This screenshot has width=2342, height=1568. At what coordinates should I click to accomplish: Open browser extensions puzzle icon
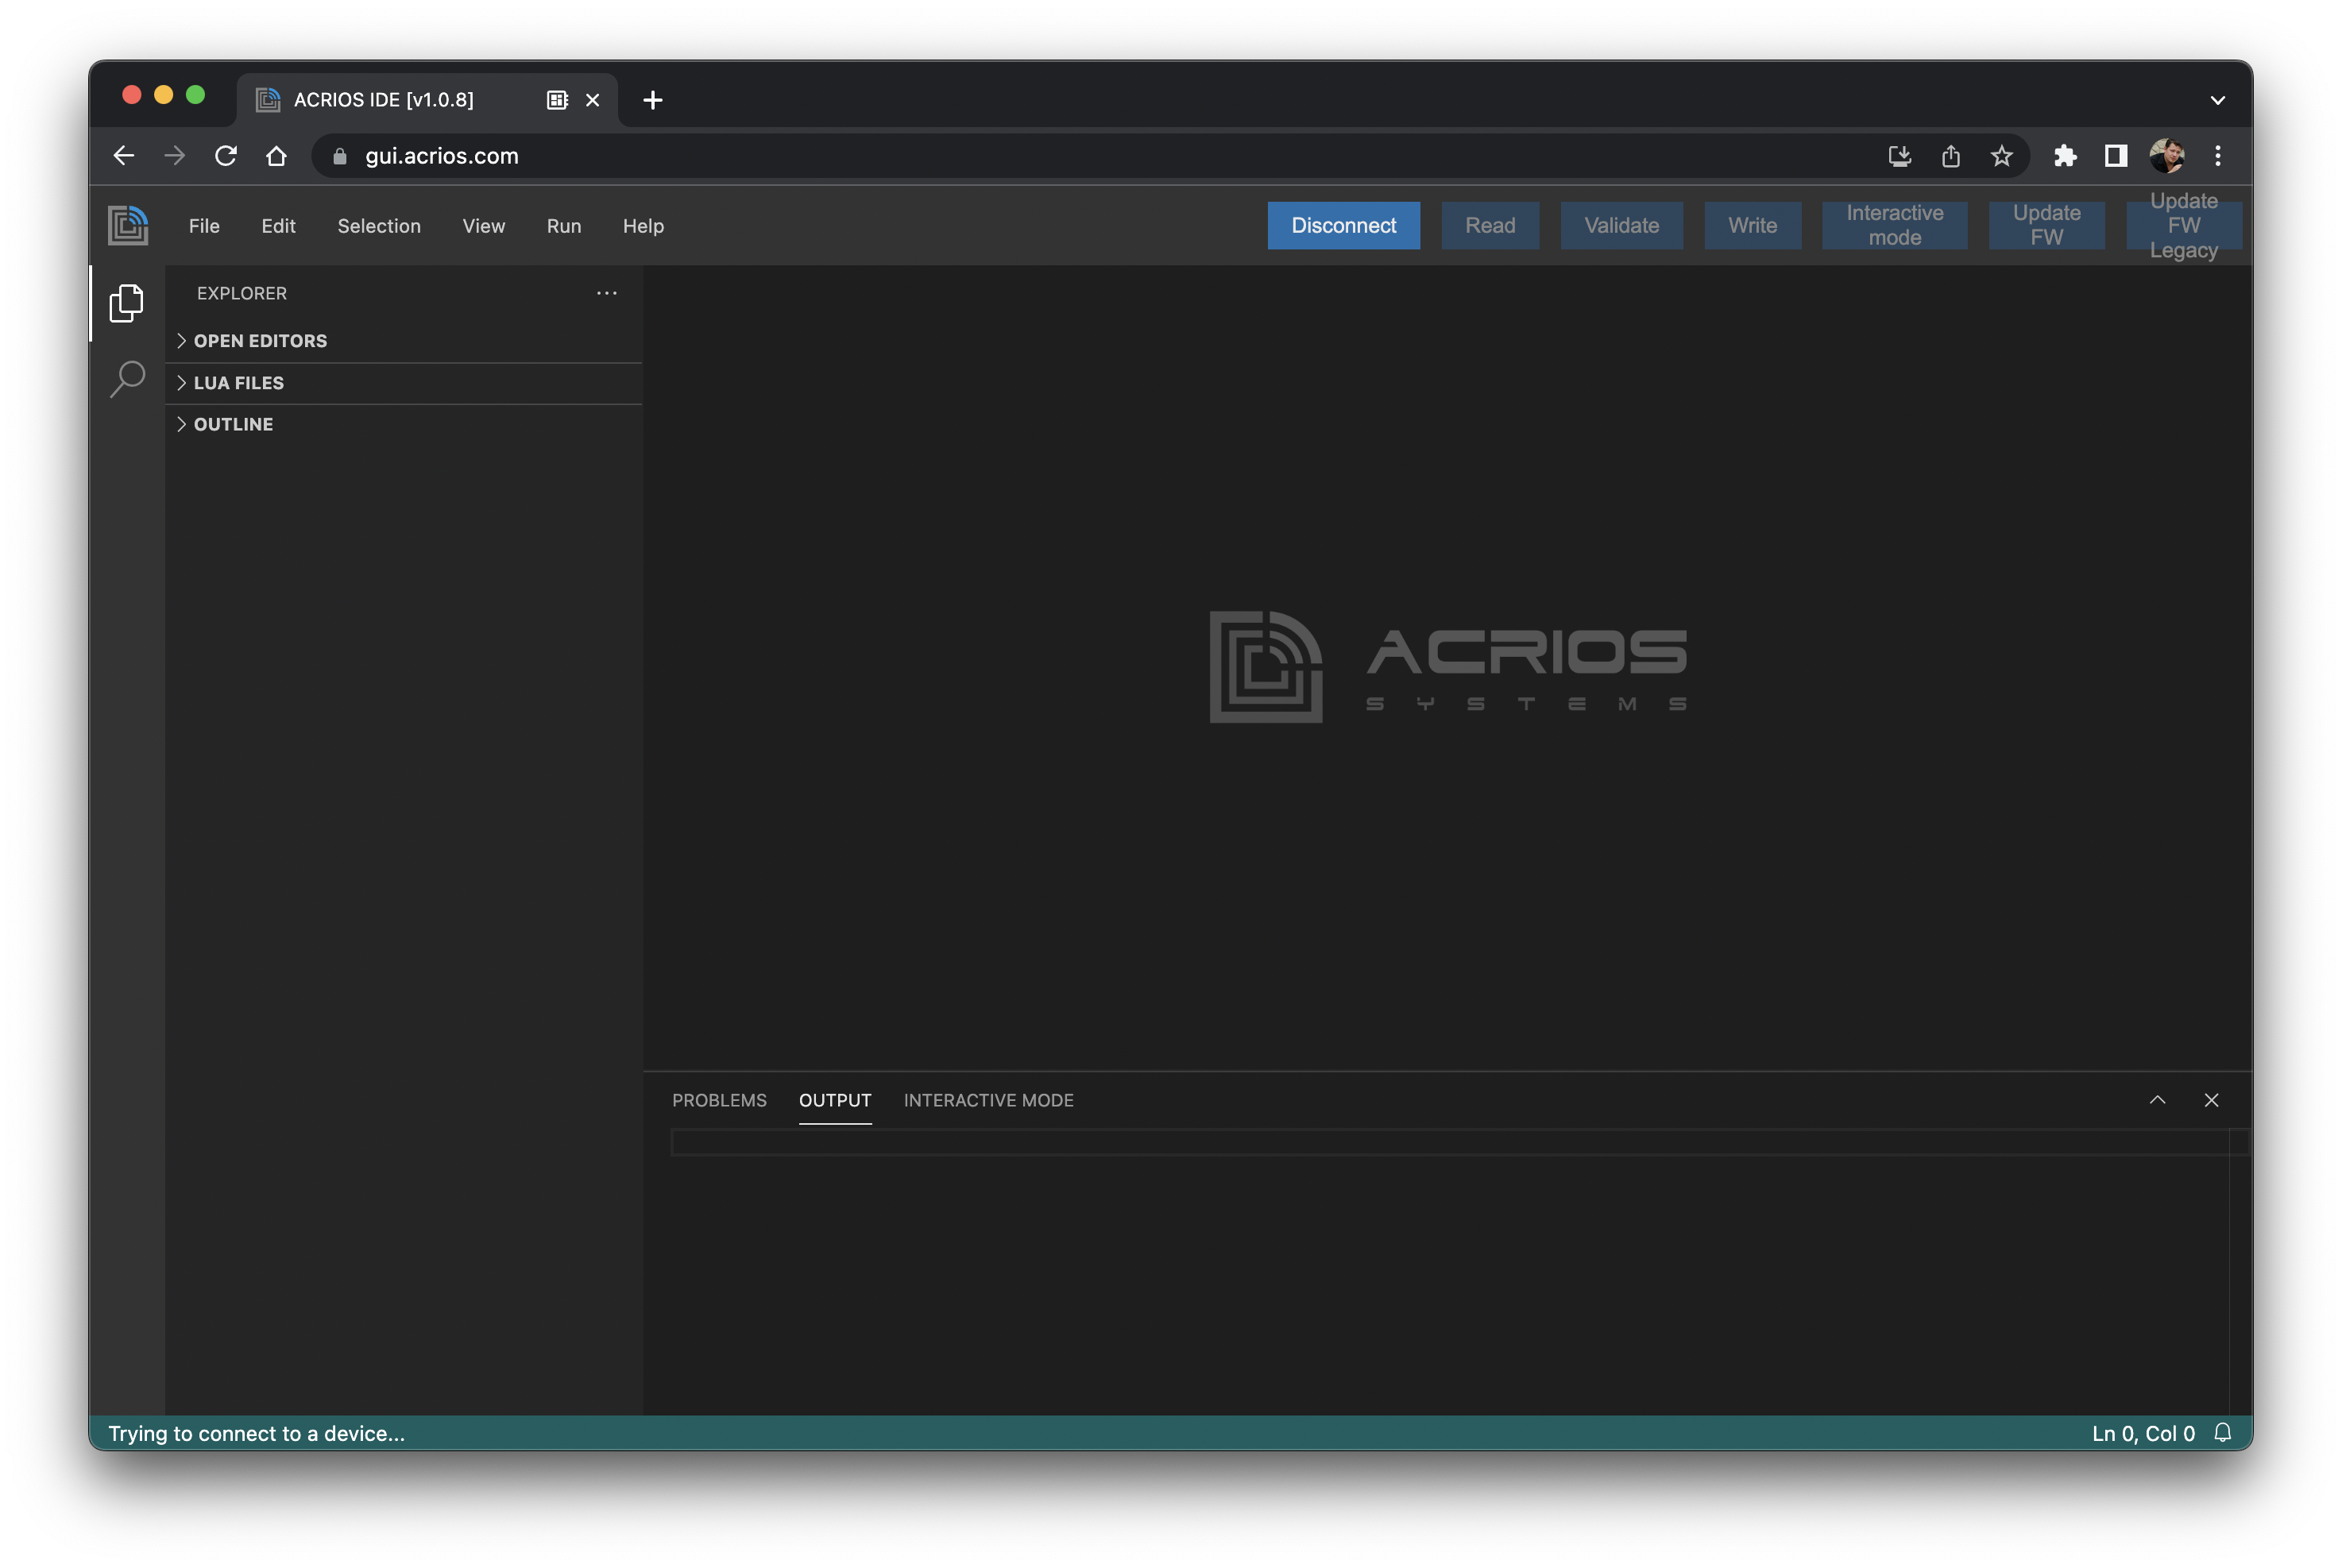[2065, 156]
